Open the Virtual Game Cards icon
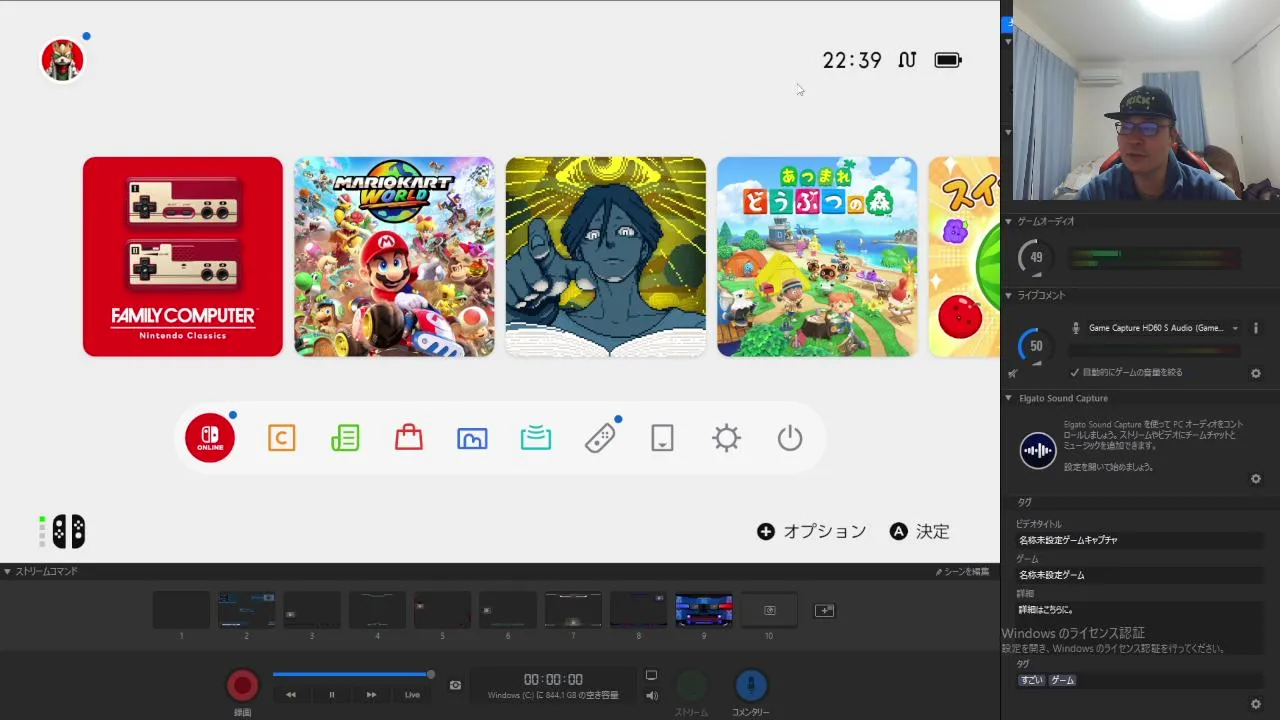 point(662,438)
